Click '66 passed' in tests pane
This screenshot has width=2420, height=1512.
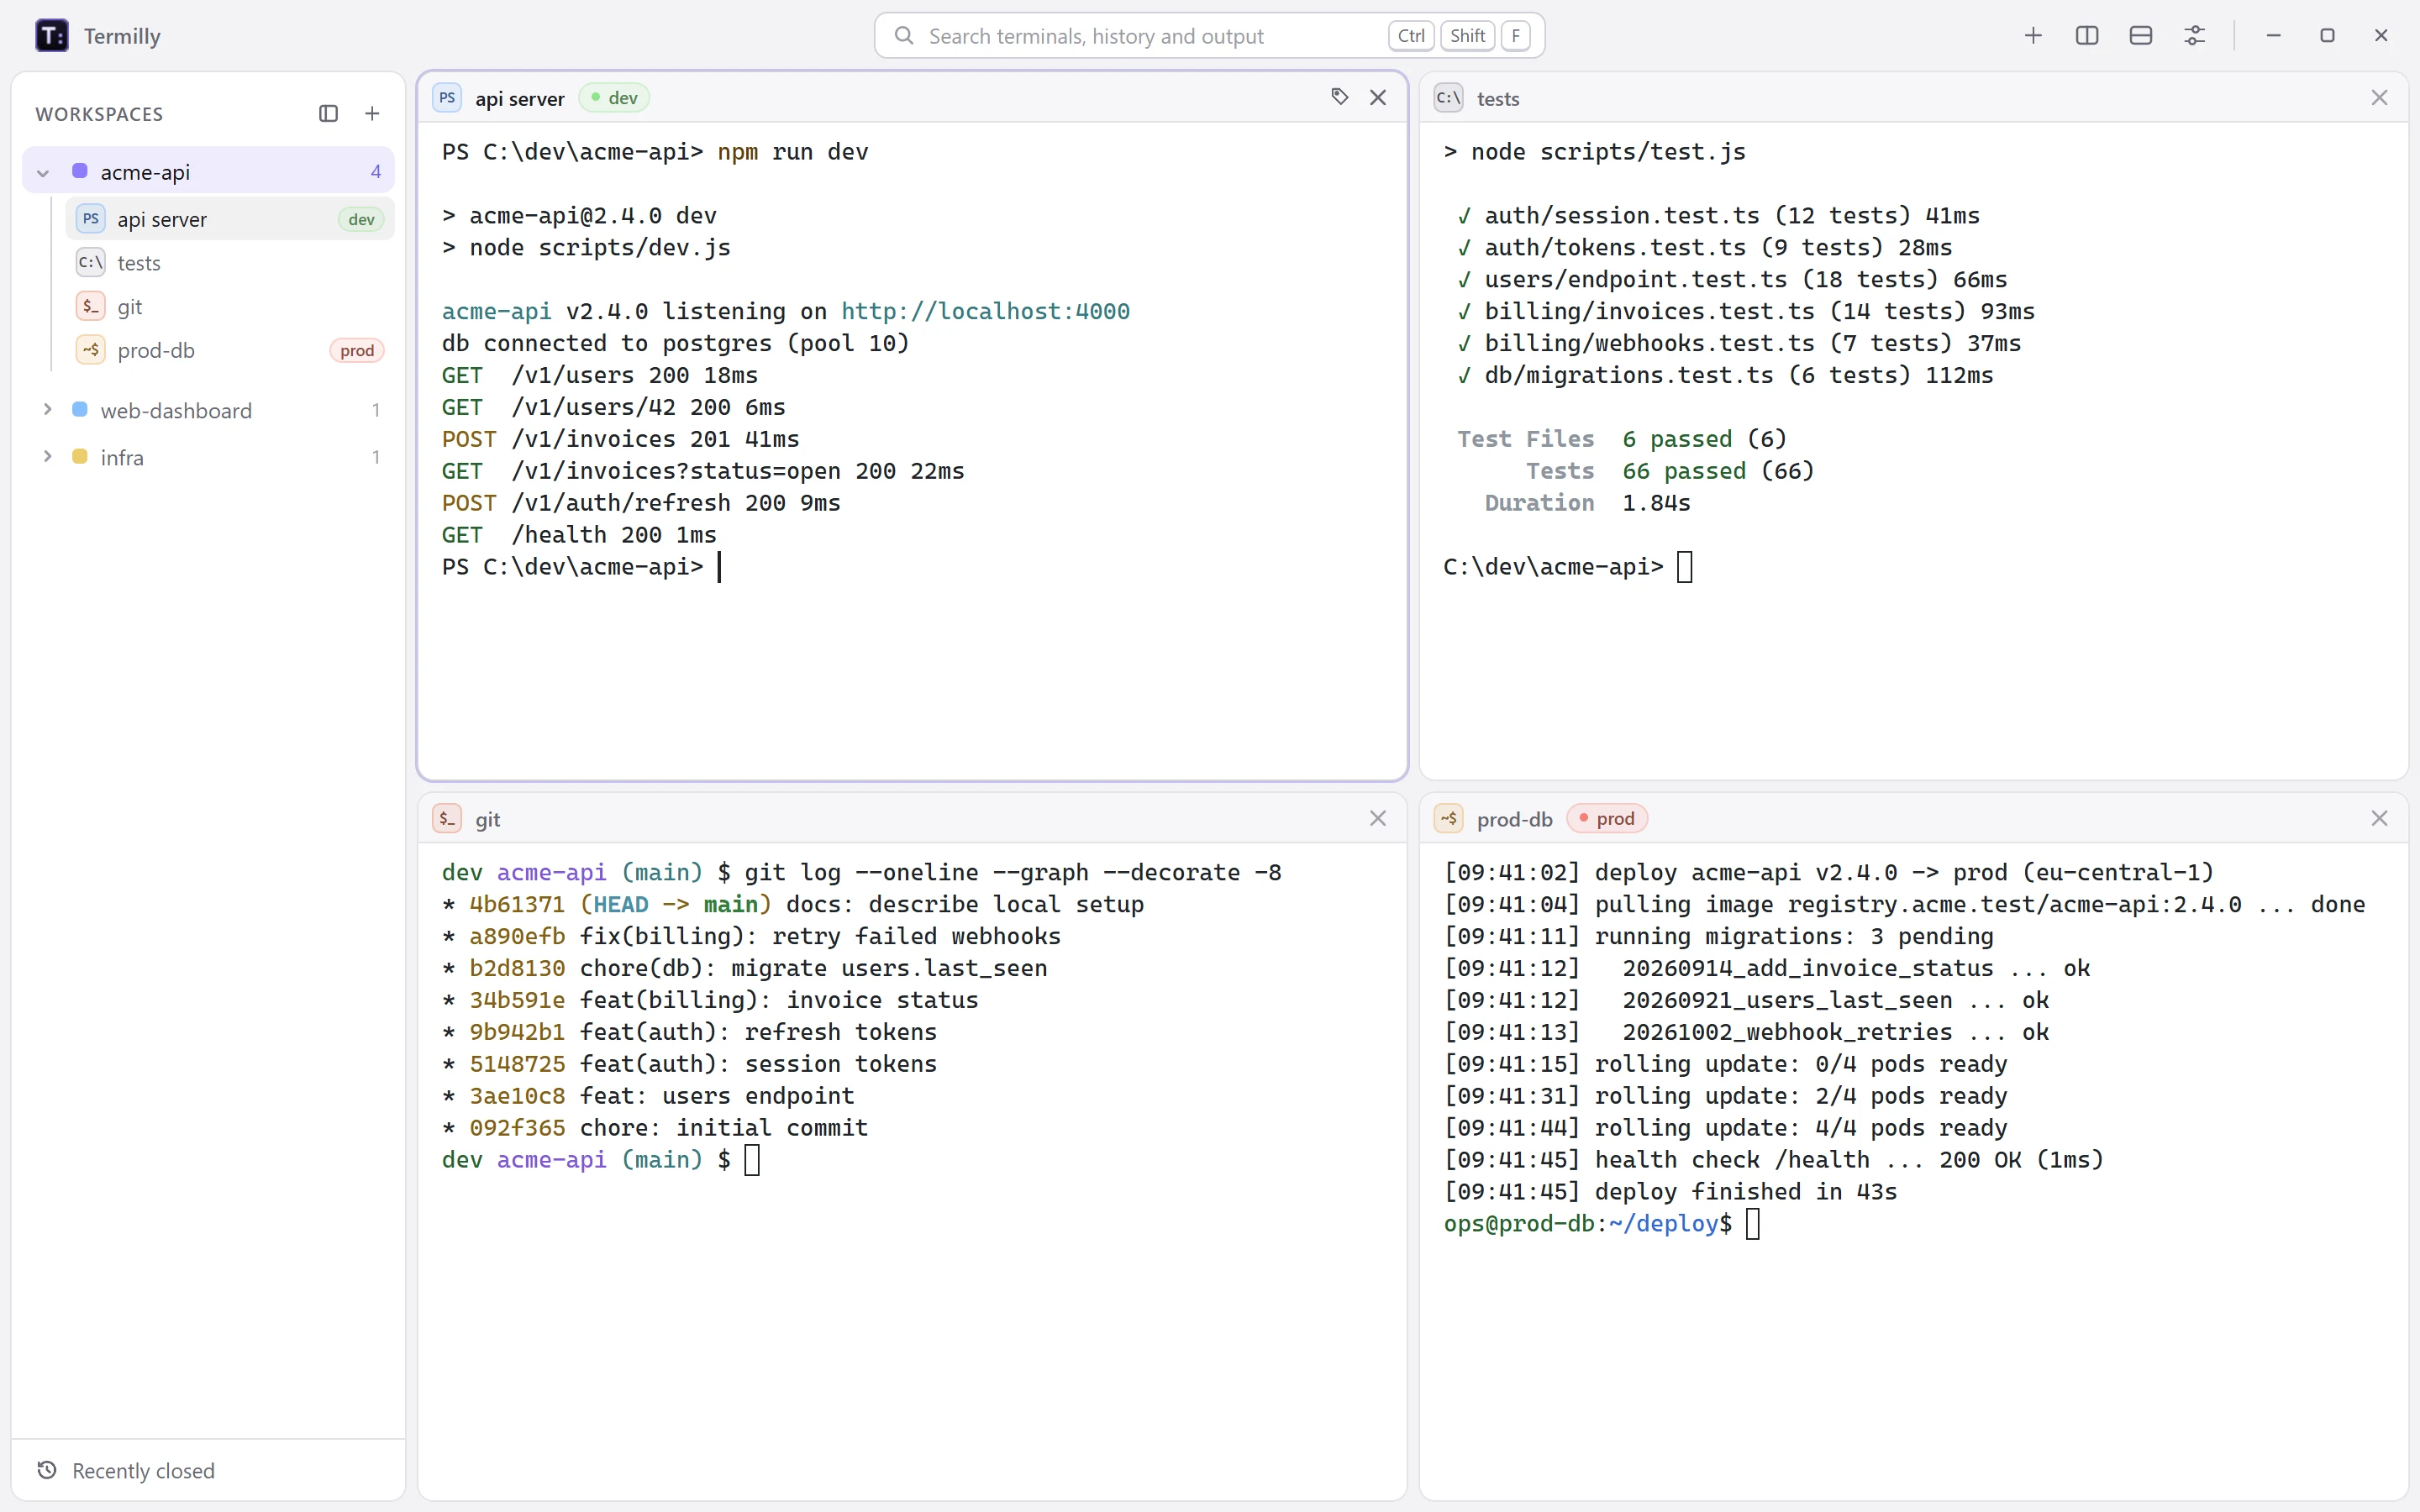pos(1684,471)
